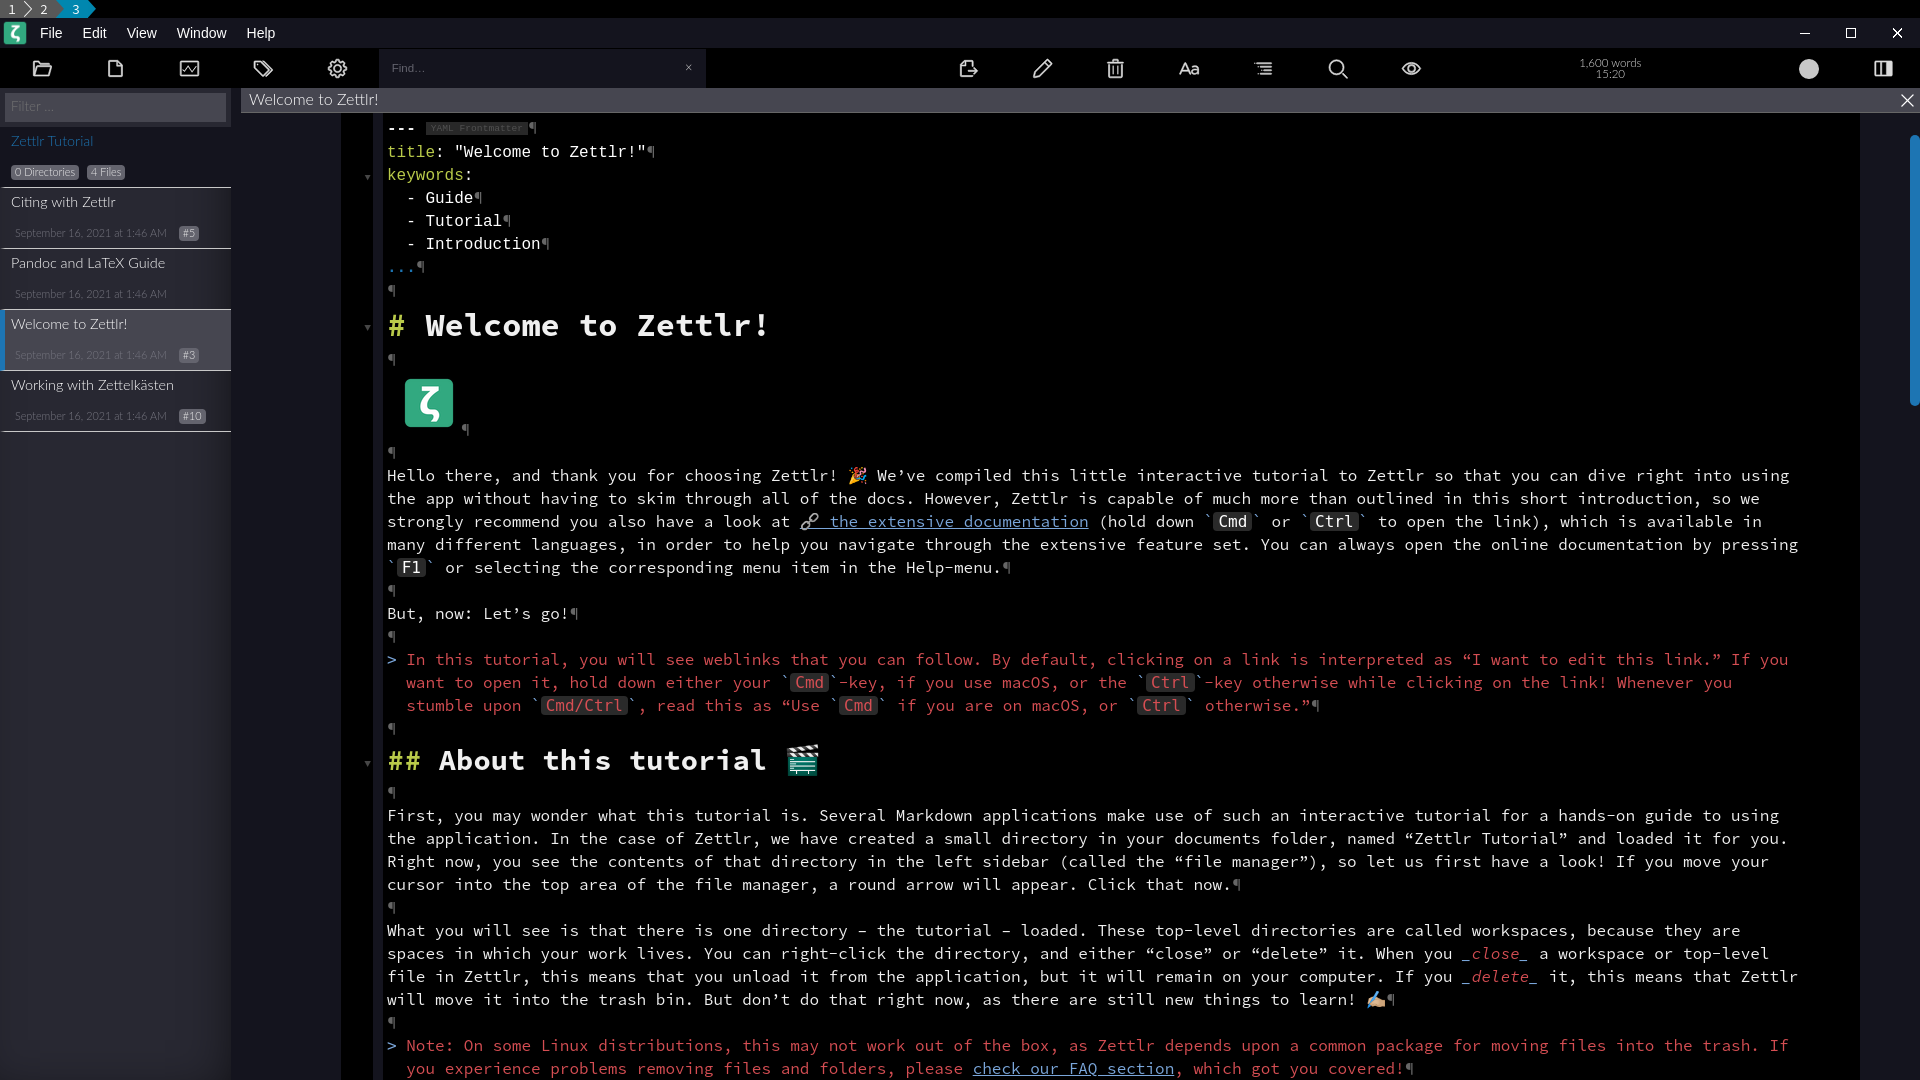Toggle distraction-free mode eye icon
This screenshot has width=1920, height=1080.
(x=1411, y=69)
